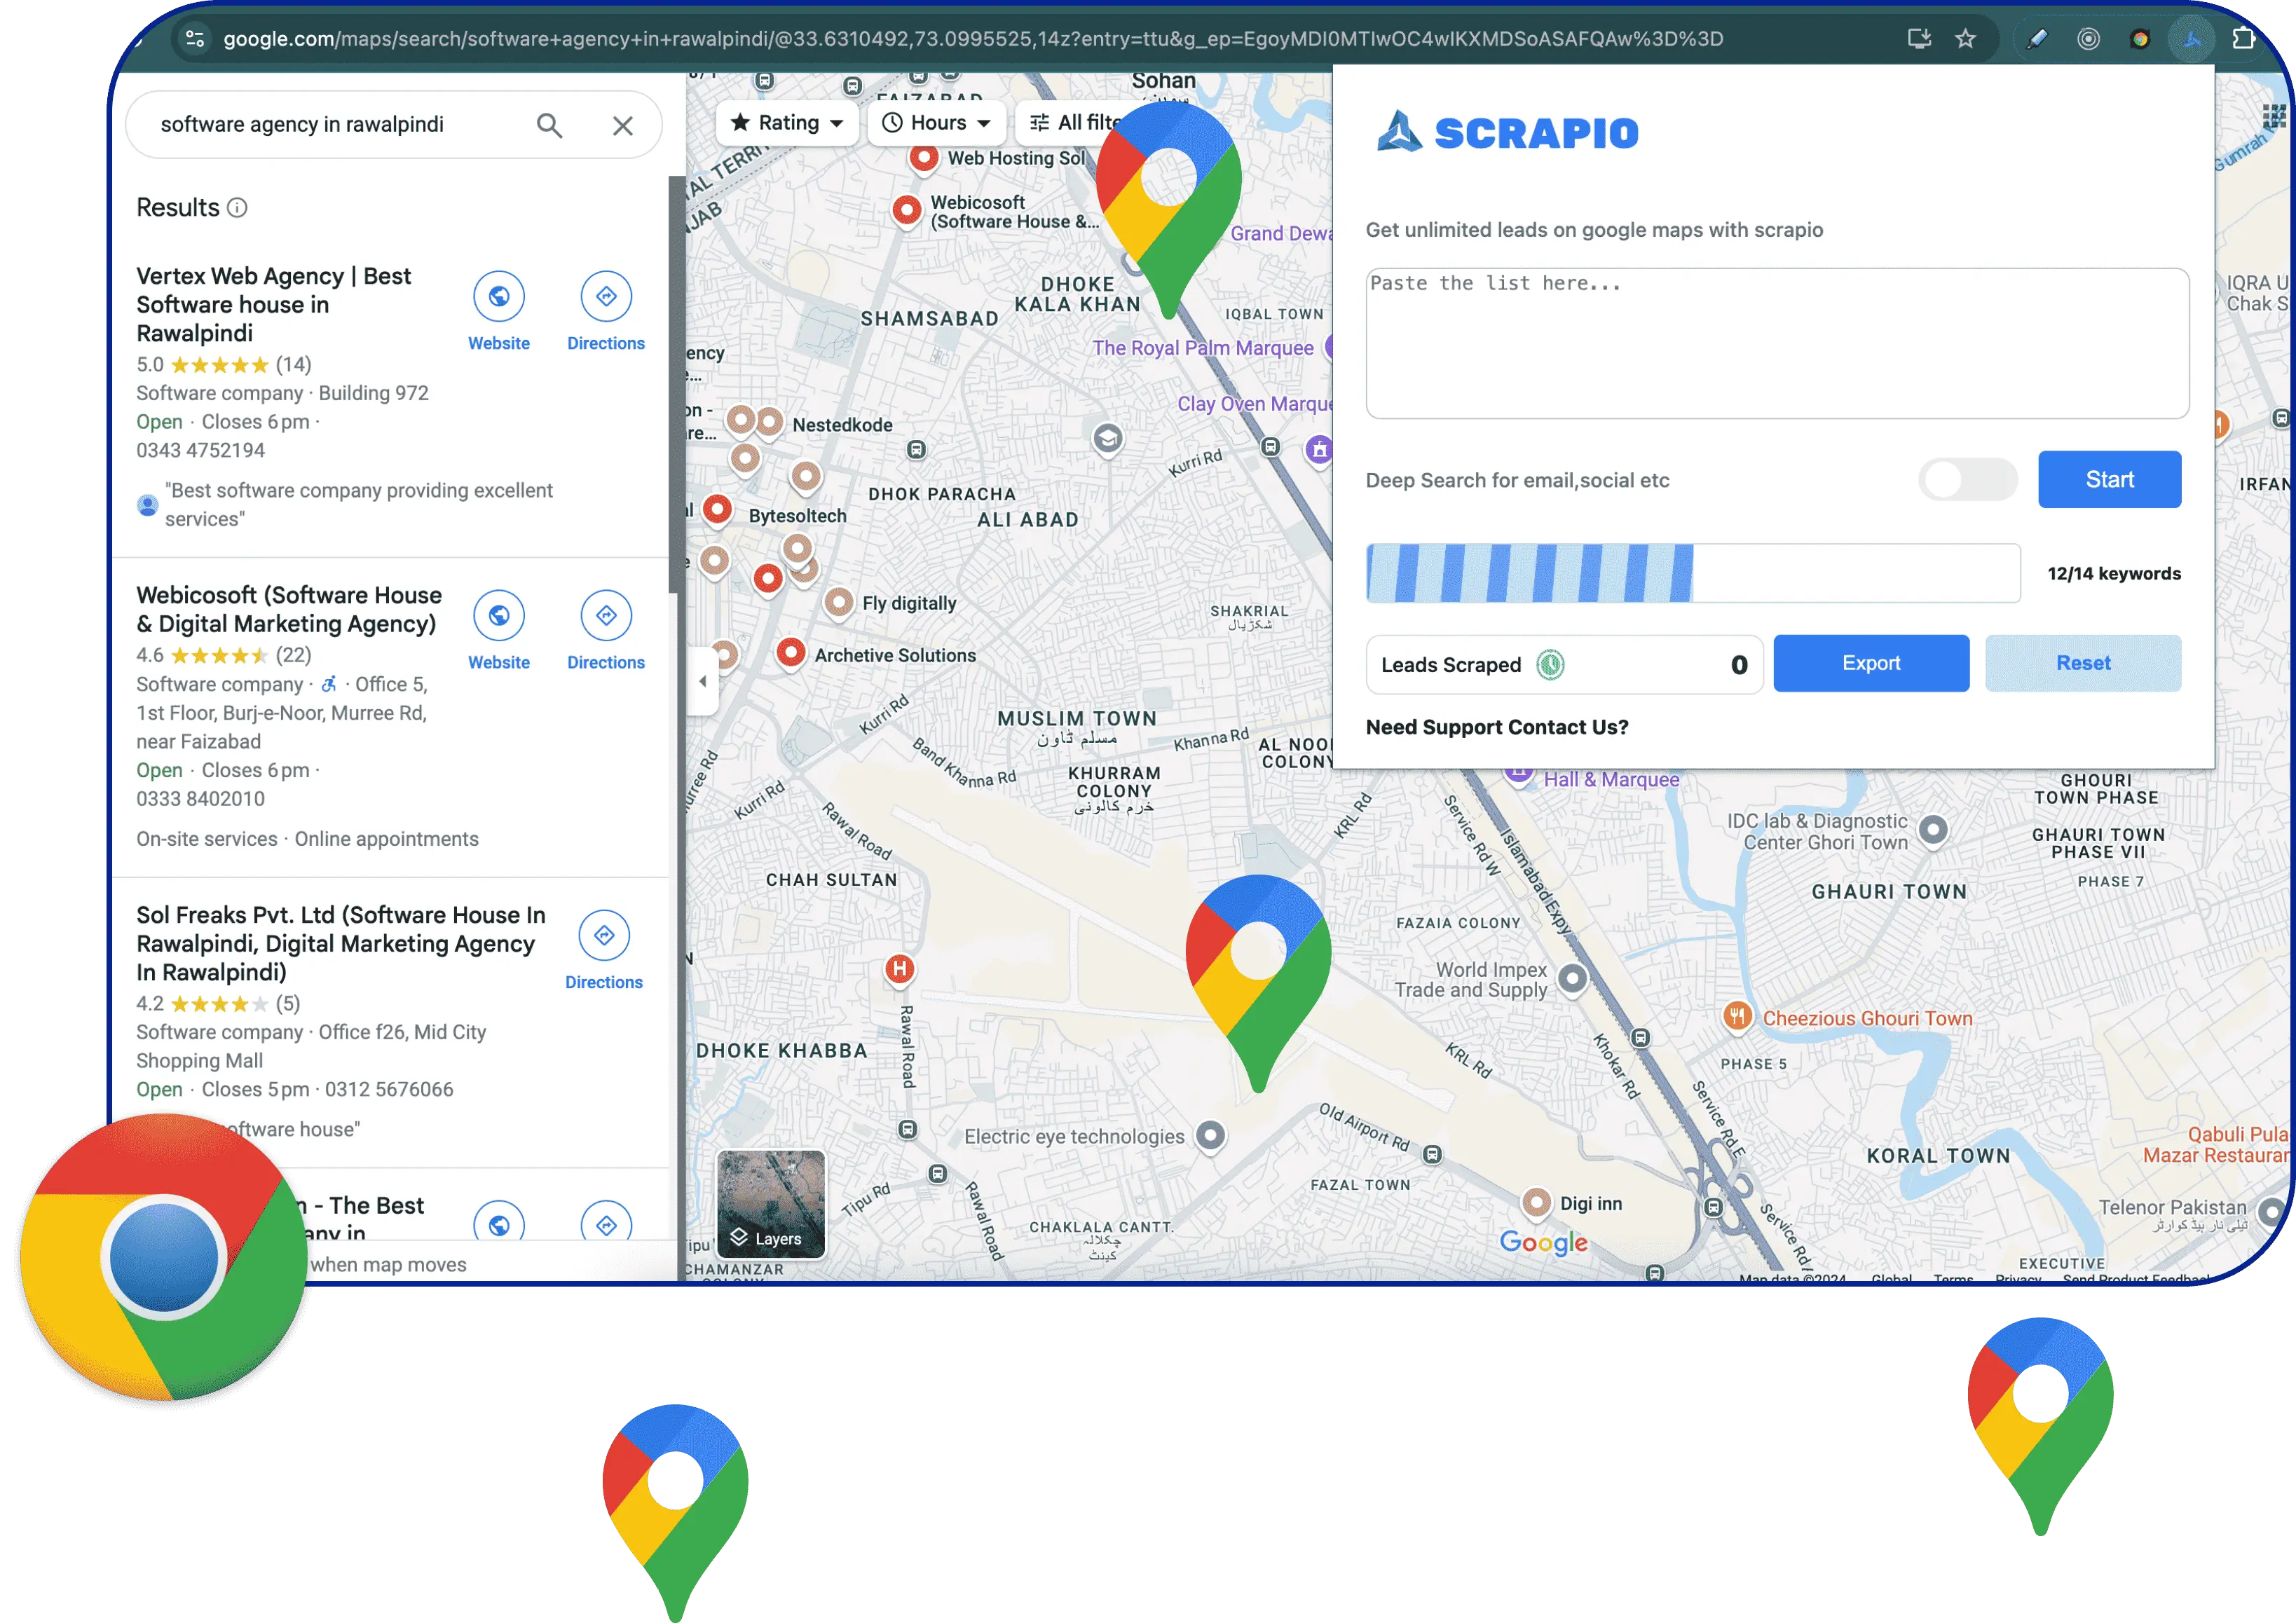Open Vertex Web Agency website icon
Viewport: 2296px width, 1623px height.
[499, 296]
